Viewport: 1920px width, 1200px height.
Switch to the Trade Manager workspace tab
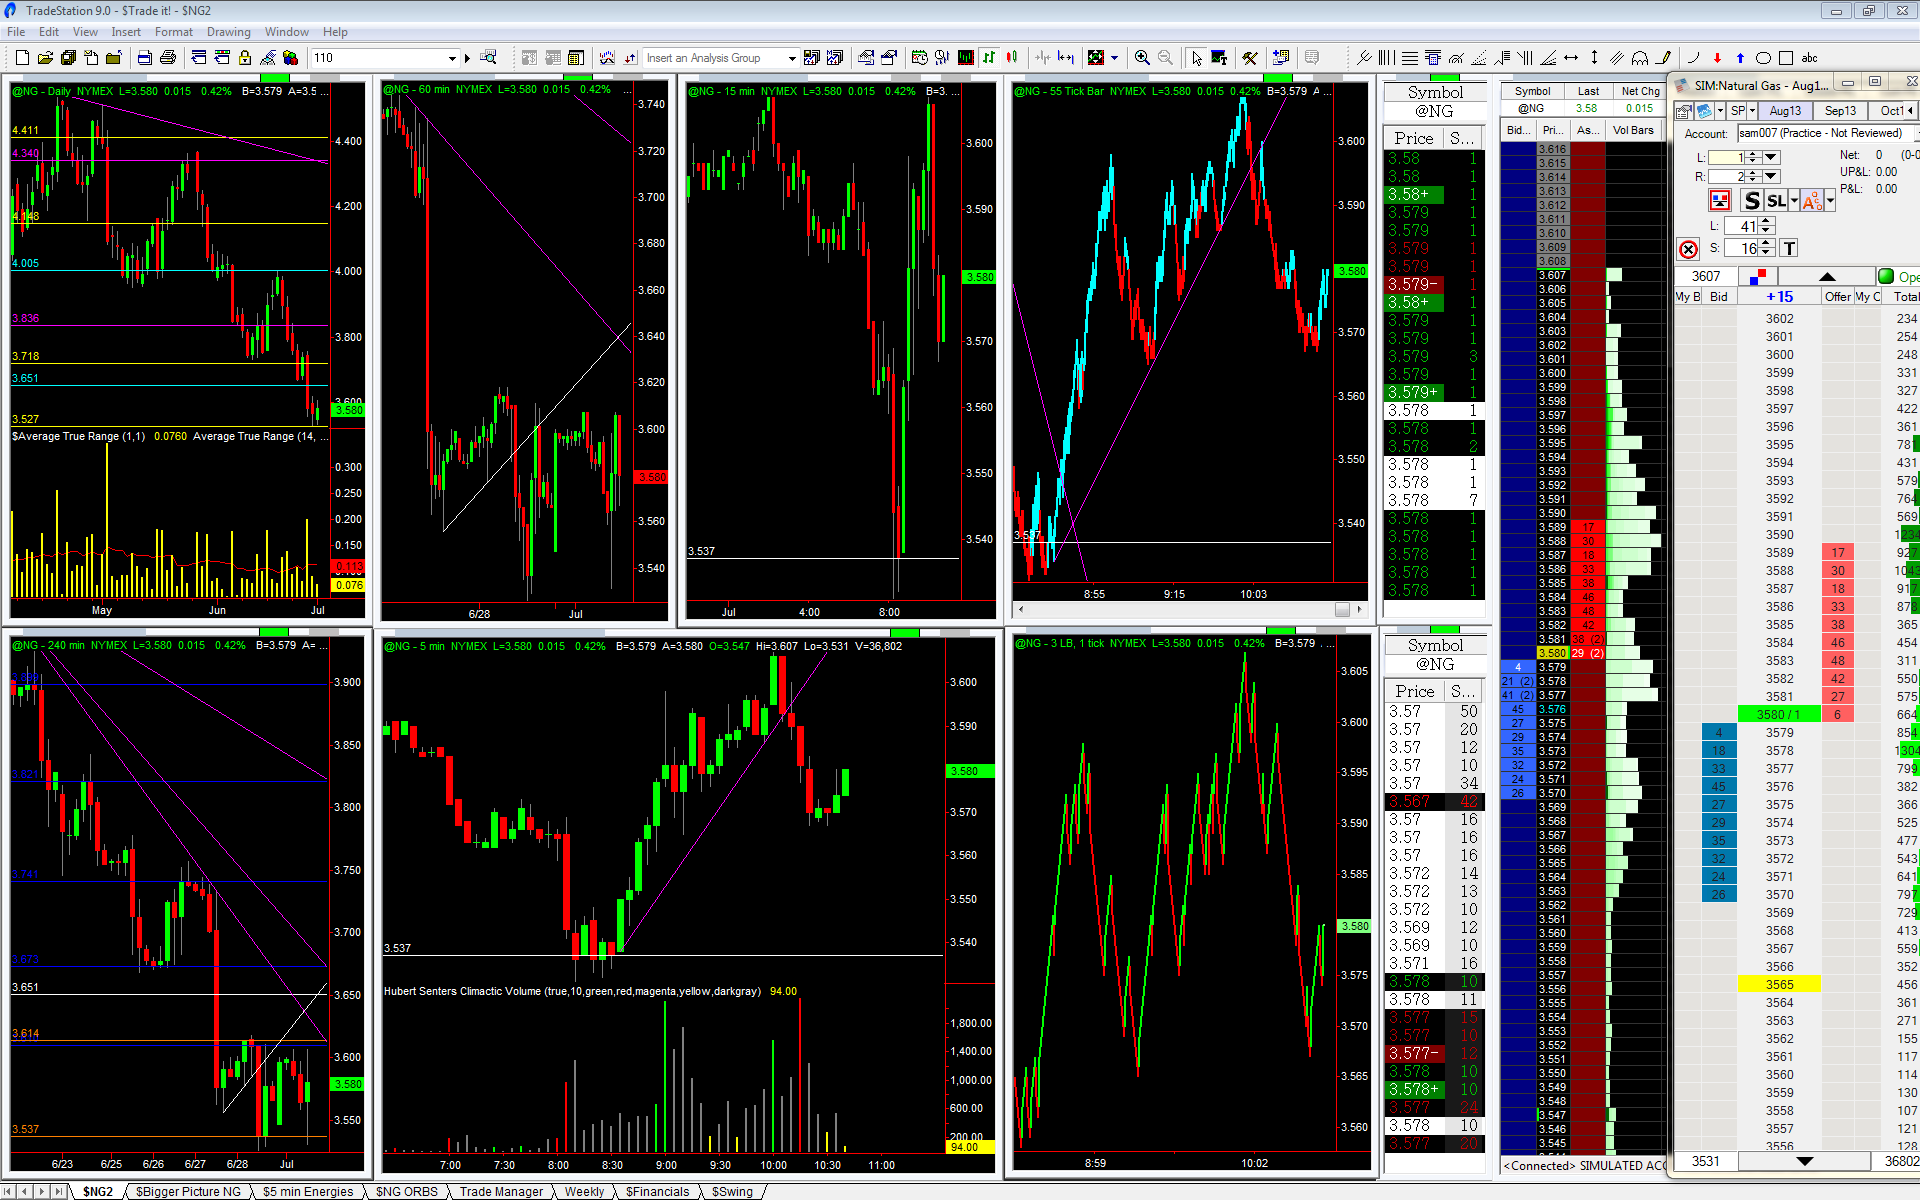coord(501,1191)
